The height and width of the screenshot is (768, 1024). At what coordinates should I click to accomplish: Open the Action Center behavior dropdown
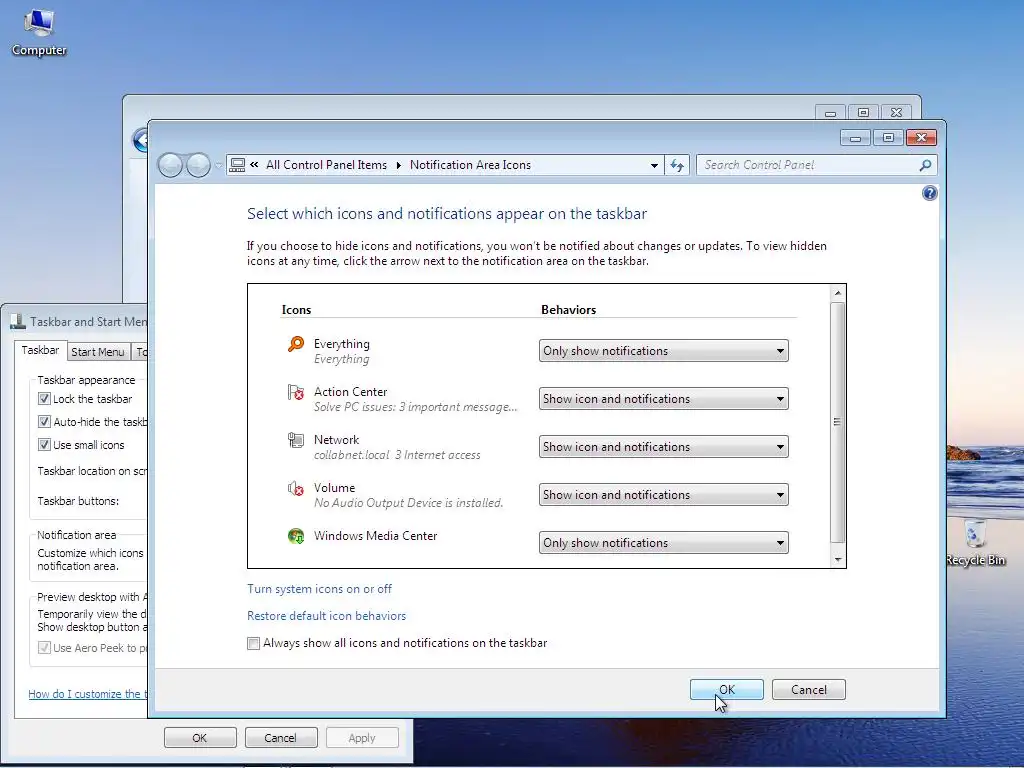664,399
